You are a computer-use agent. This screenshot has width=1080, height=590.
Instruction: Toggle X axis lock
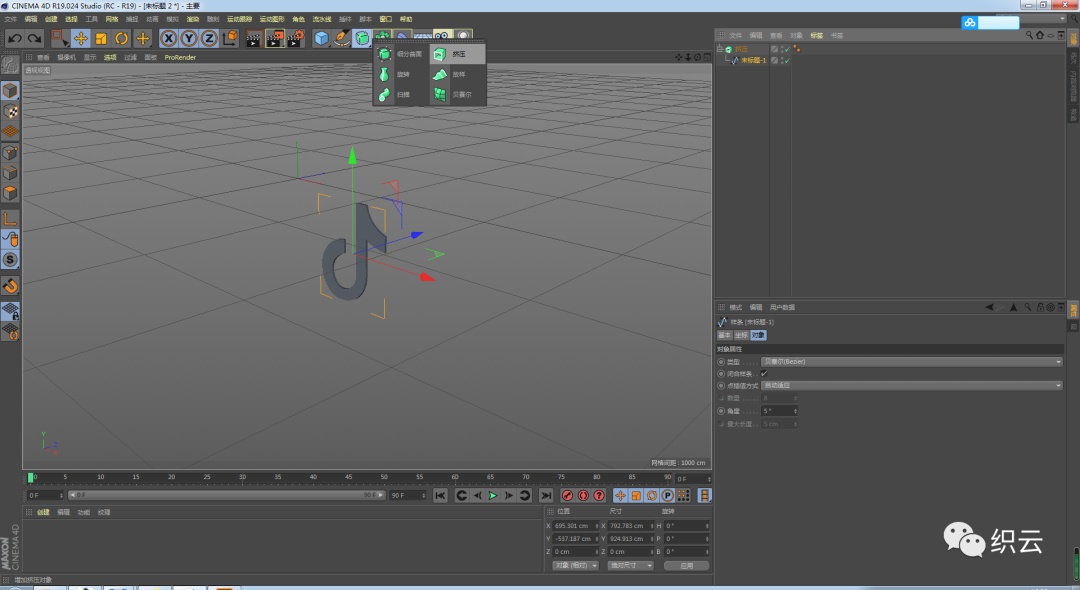click(x=168, y=39)
